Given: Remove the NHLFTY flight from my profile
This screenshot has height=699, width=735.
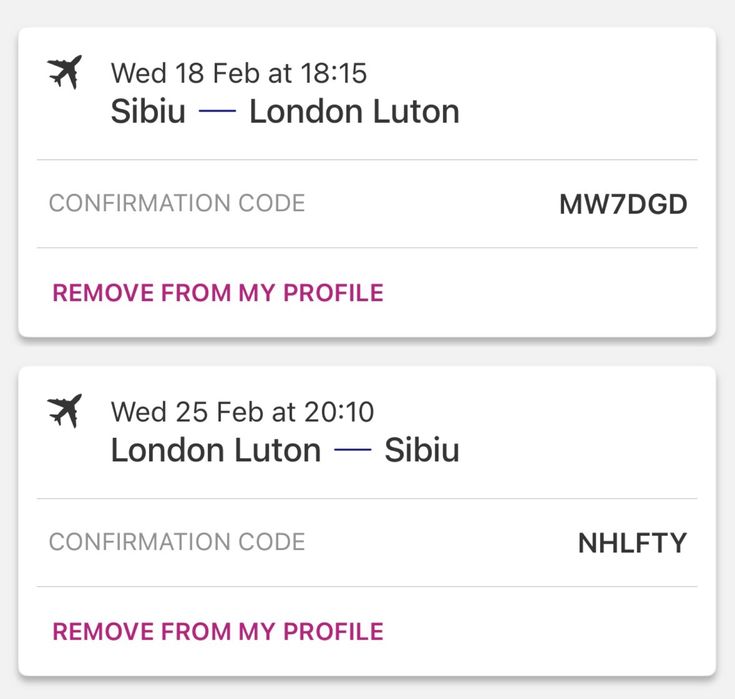Looking at the screenshot, I should click(x=218, y=632).
